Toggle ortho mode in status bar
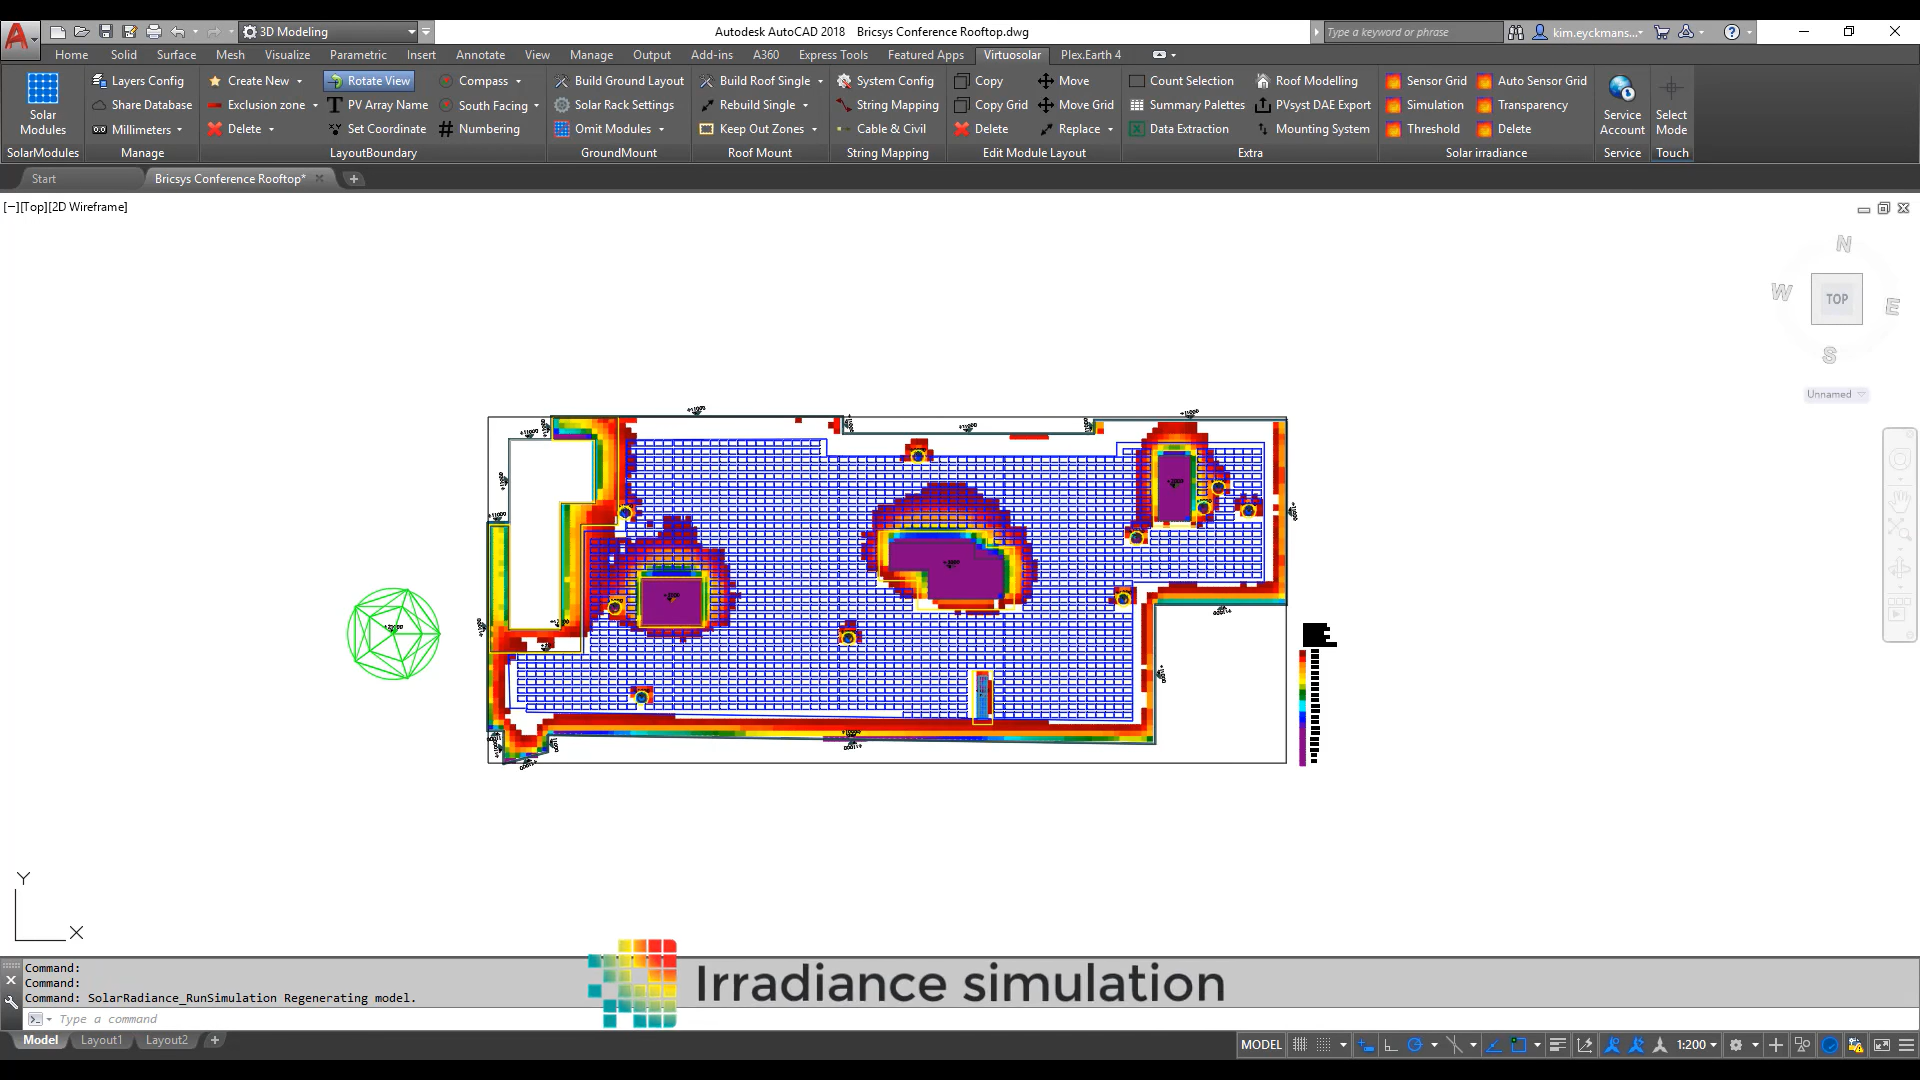The image size is (1920, 1080). [1390, 1045]
